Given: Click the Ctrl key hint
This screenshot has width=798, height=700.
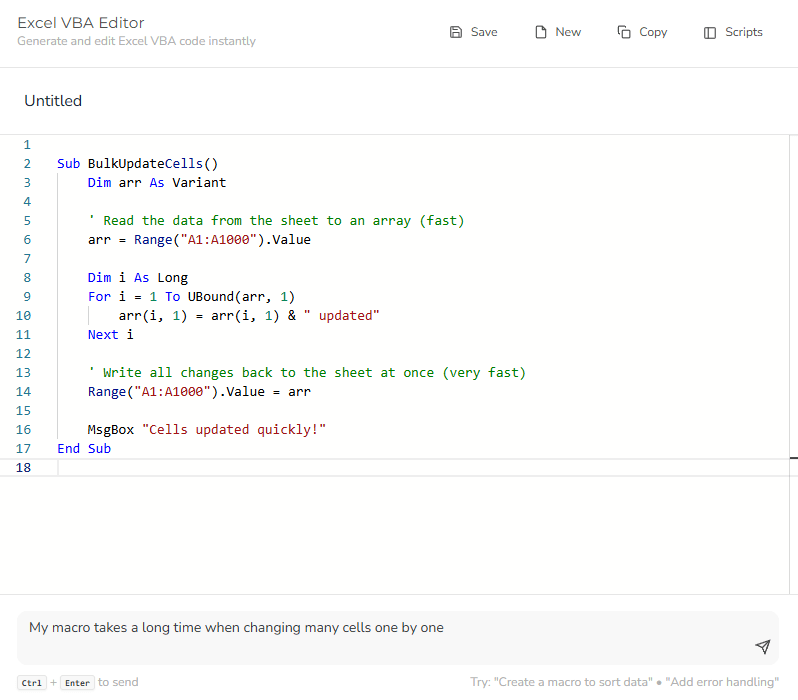Looking at the screenshot, I should click(32, 683).
